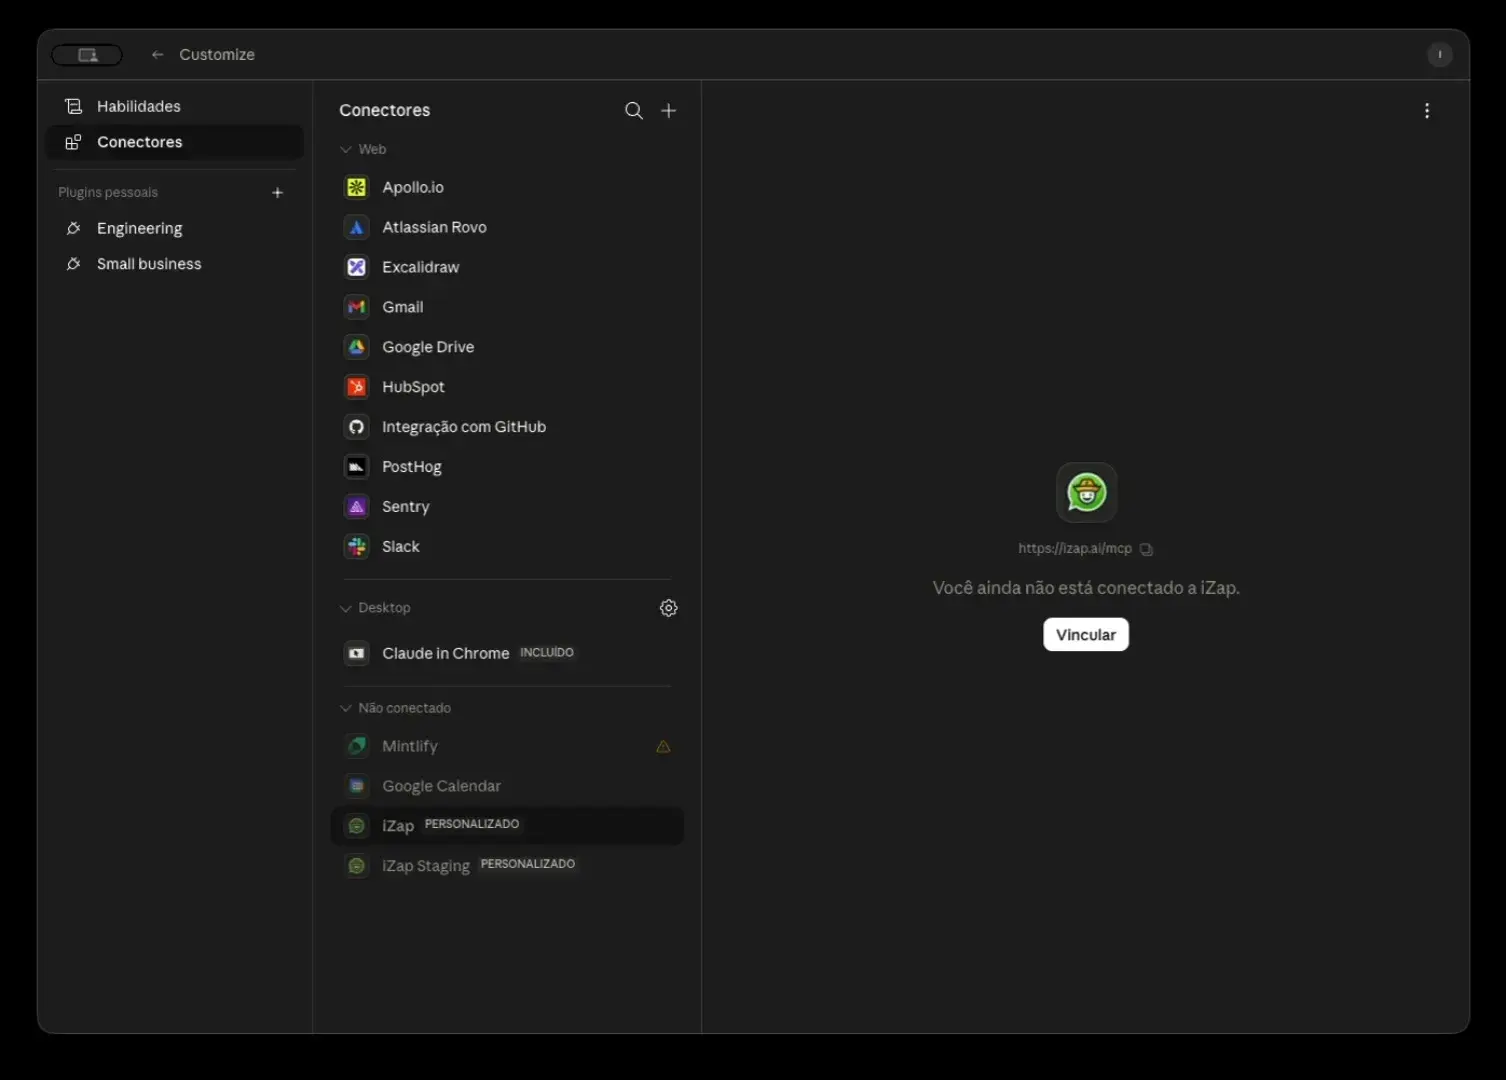The width and height of the screenshot is (1506, 1080).
Task: Open the Engineering plugin
Action: (174, 228)
